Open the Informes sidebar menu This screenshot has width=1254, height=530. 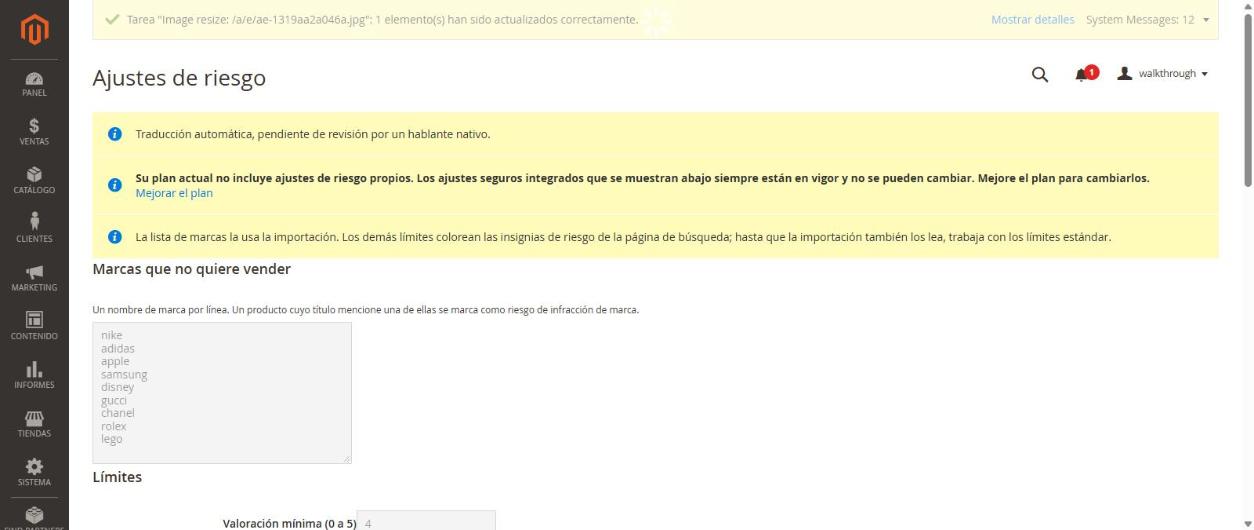(34, 375)
